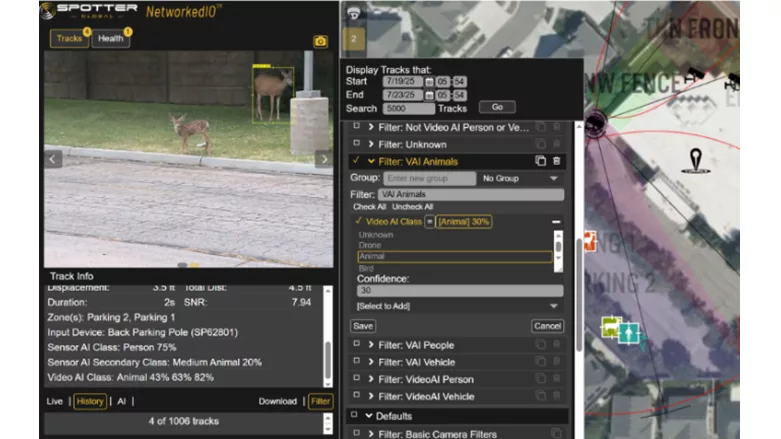The height and width of the screenshot is (439, 781).
Task: Toggle checkbox for Filter: Not Video AI Person
Action: click(356, 127)
